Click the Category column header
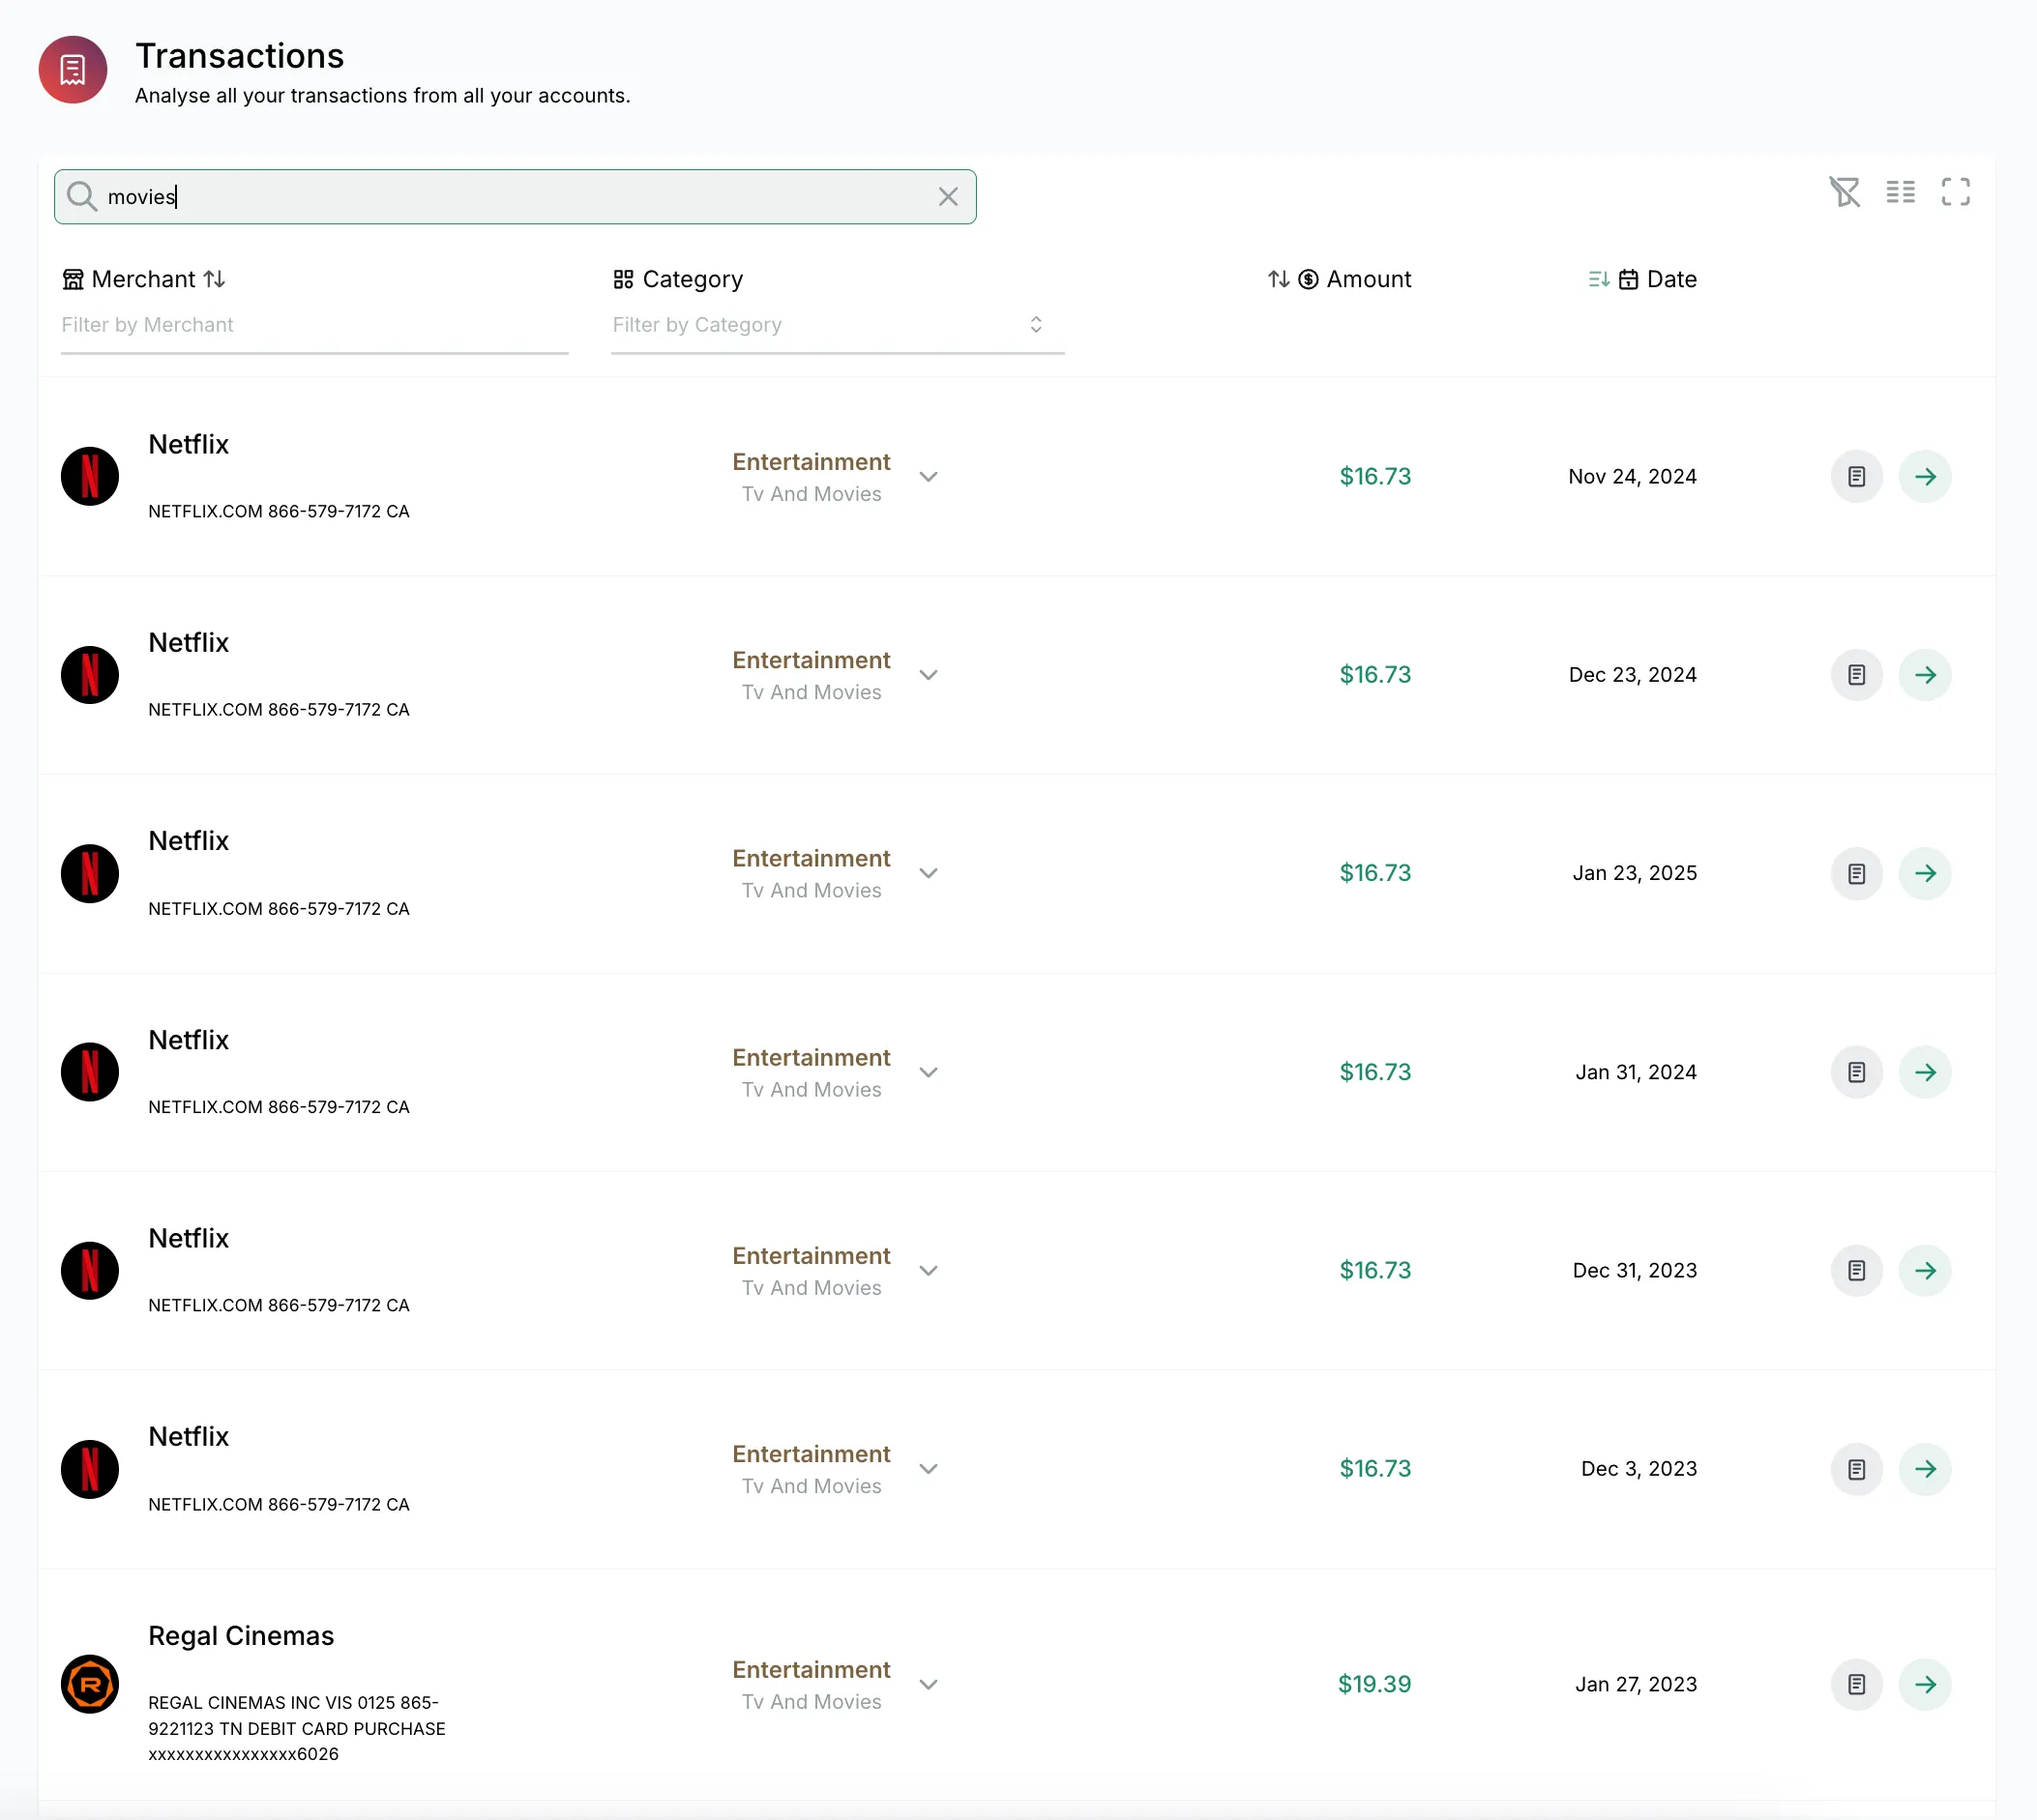 pos(678,279)
